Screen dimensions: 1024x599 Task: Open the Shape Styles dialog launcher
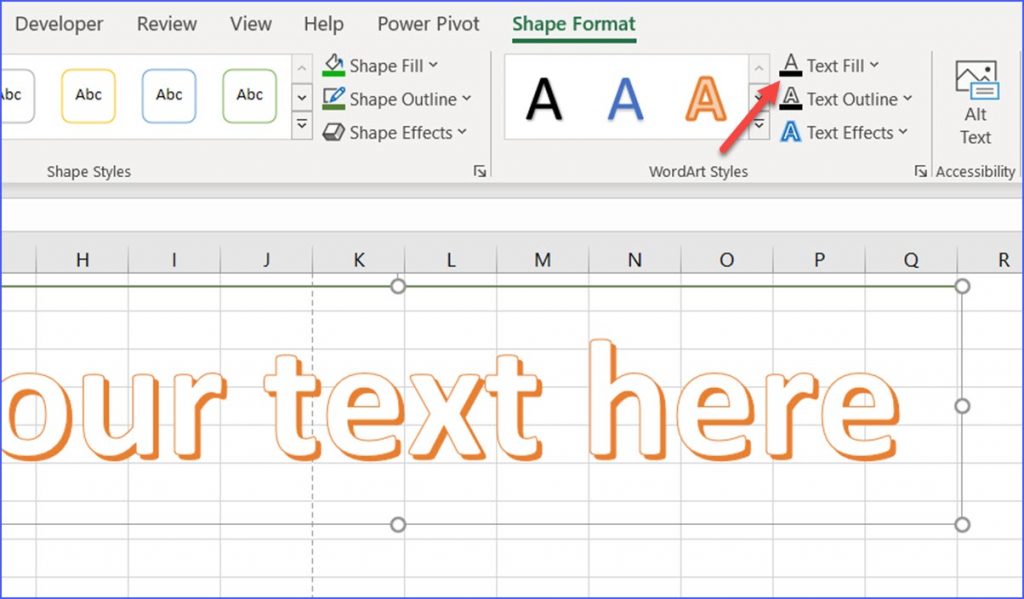(479, 171)
